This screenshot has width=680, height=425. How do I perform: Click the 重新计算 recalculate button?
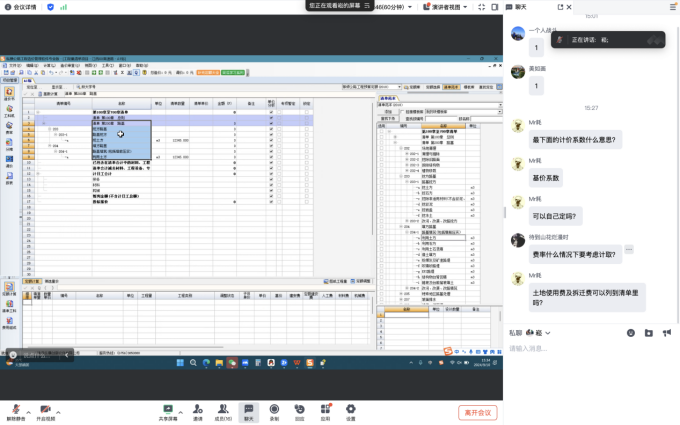(x=48, y=94)
